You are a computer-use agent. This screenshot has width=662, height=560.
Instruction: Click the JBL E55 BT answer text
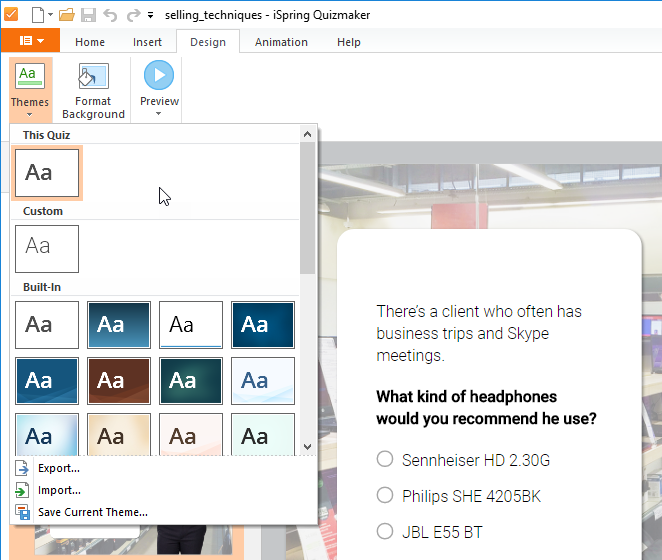click(442, 532)
